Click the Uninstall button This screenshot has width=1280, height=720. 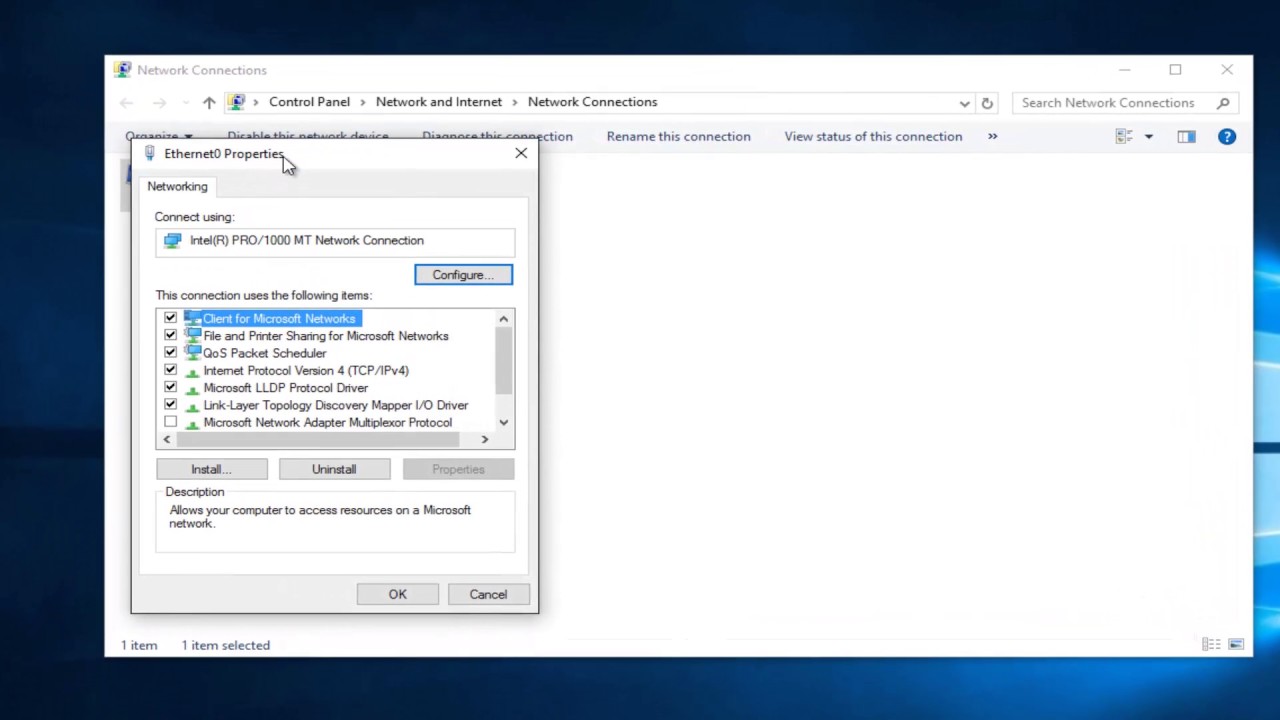334,469
